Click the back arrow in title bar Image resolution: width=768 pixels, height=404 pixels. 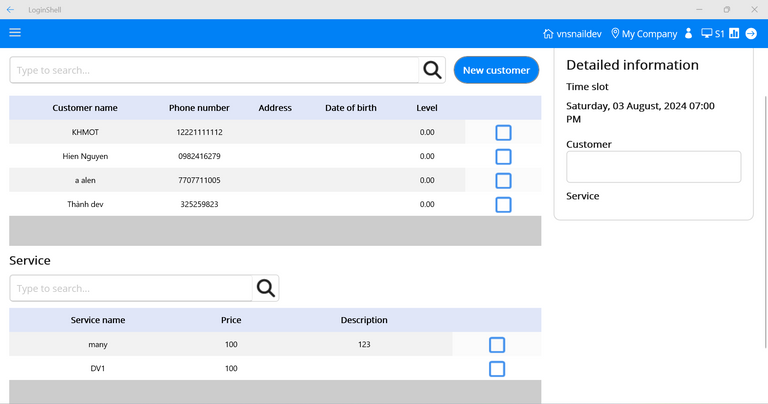10,9
